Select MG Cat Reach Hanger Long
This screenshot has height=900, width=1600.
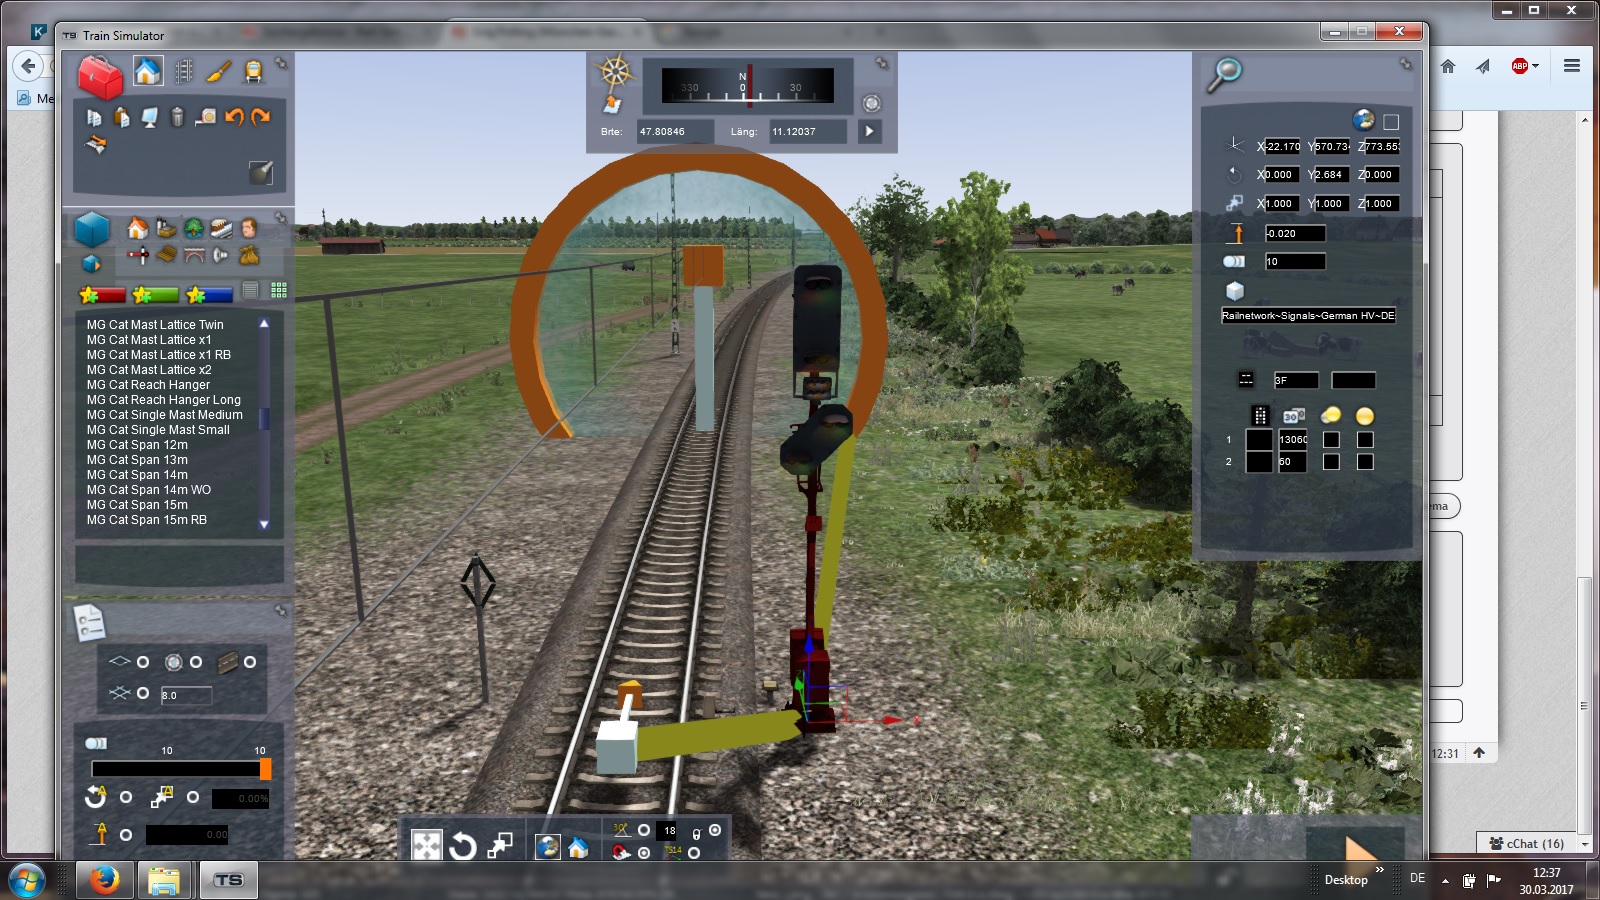click(164, 400)
